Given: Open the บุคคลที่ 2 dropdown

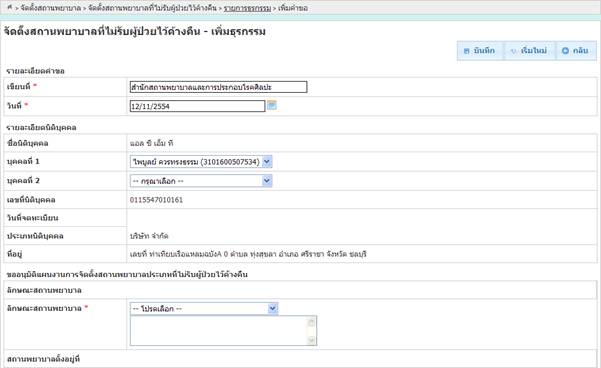Looking at the screenshot, I should pyautogui.click(x=201, y=181).
